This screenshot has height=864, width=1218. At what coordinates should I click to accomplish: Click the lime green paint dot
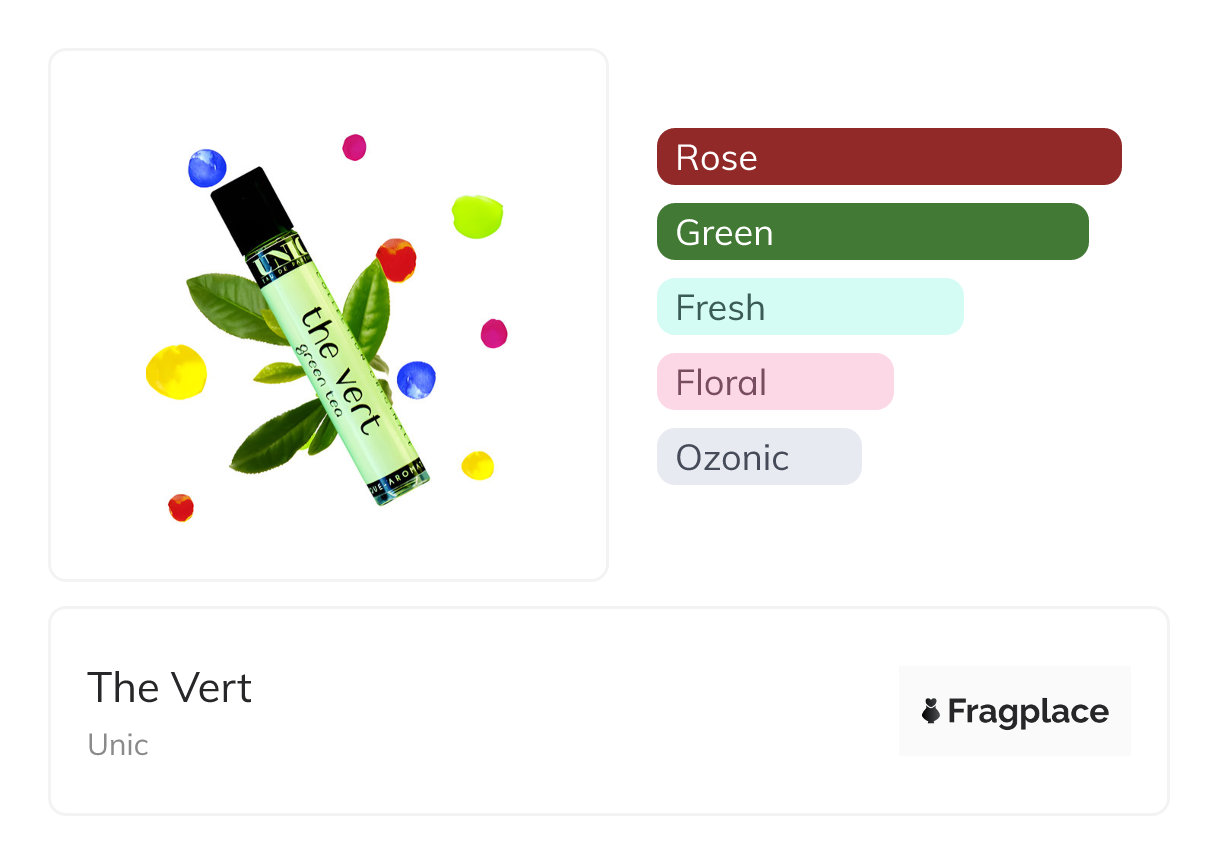tap(477, 216)
